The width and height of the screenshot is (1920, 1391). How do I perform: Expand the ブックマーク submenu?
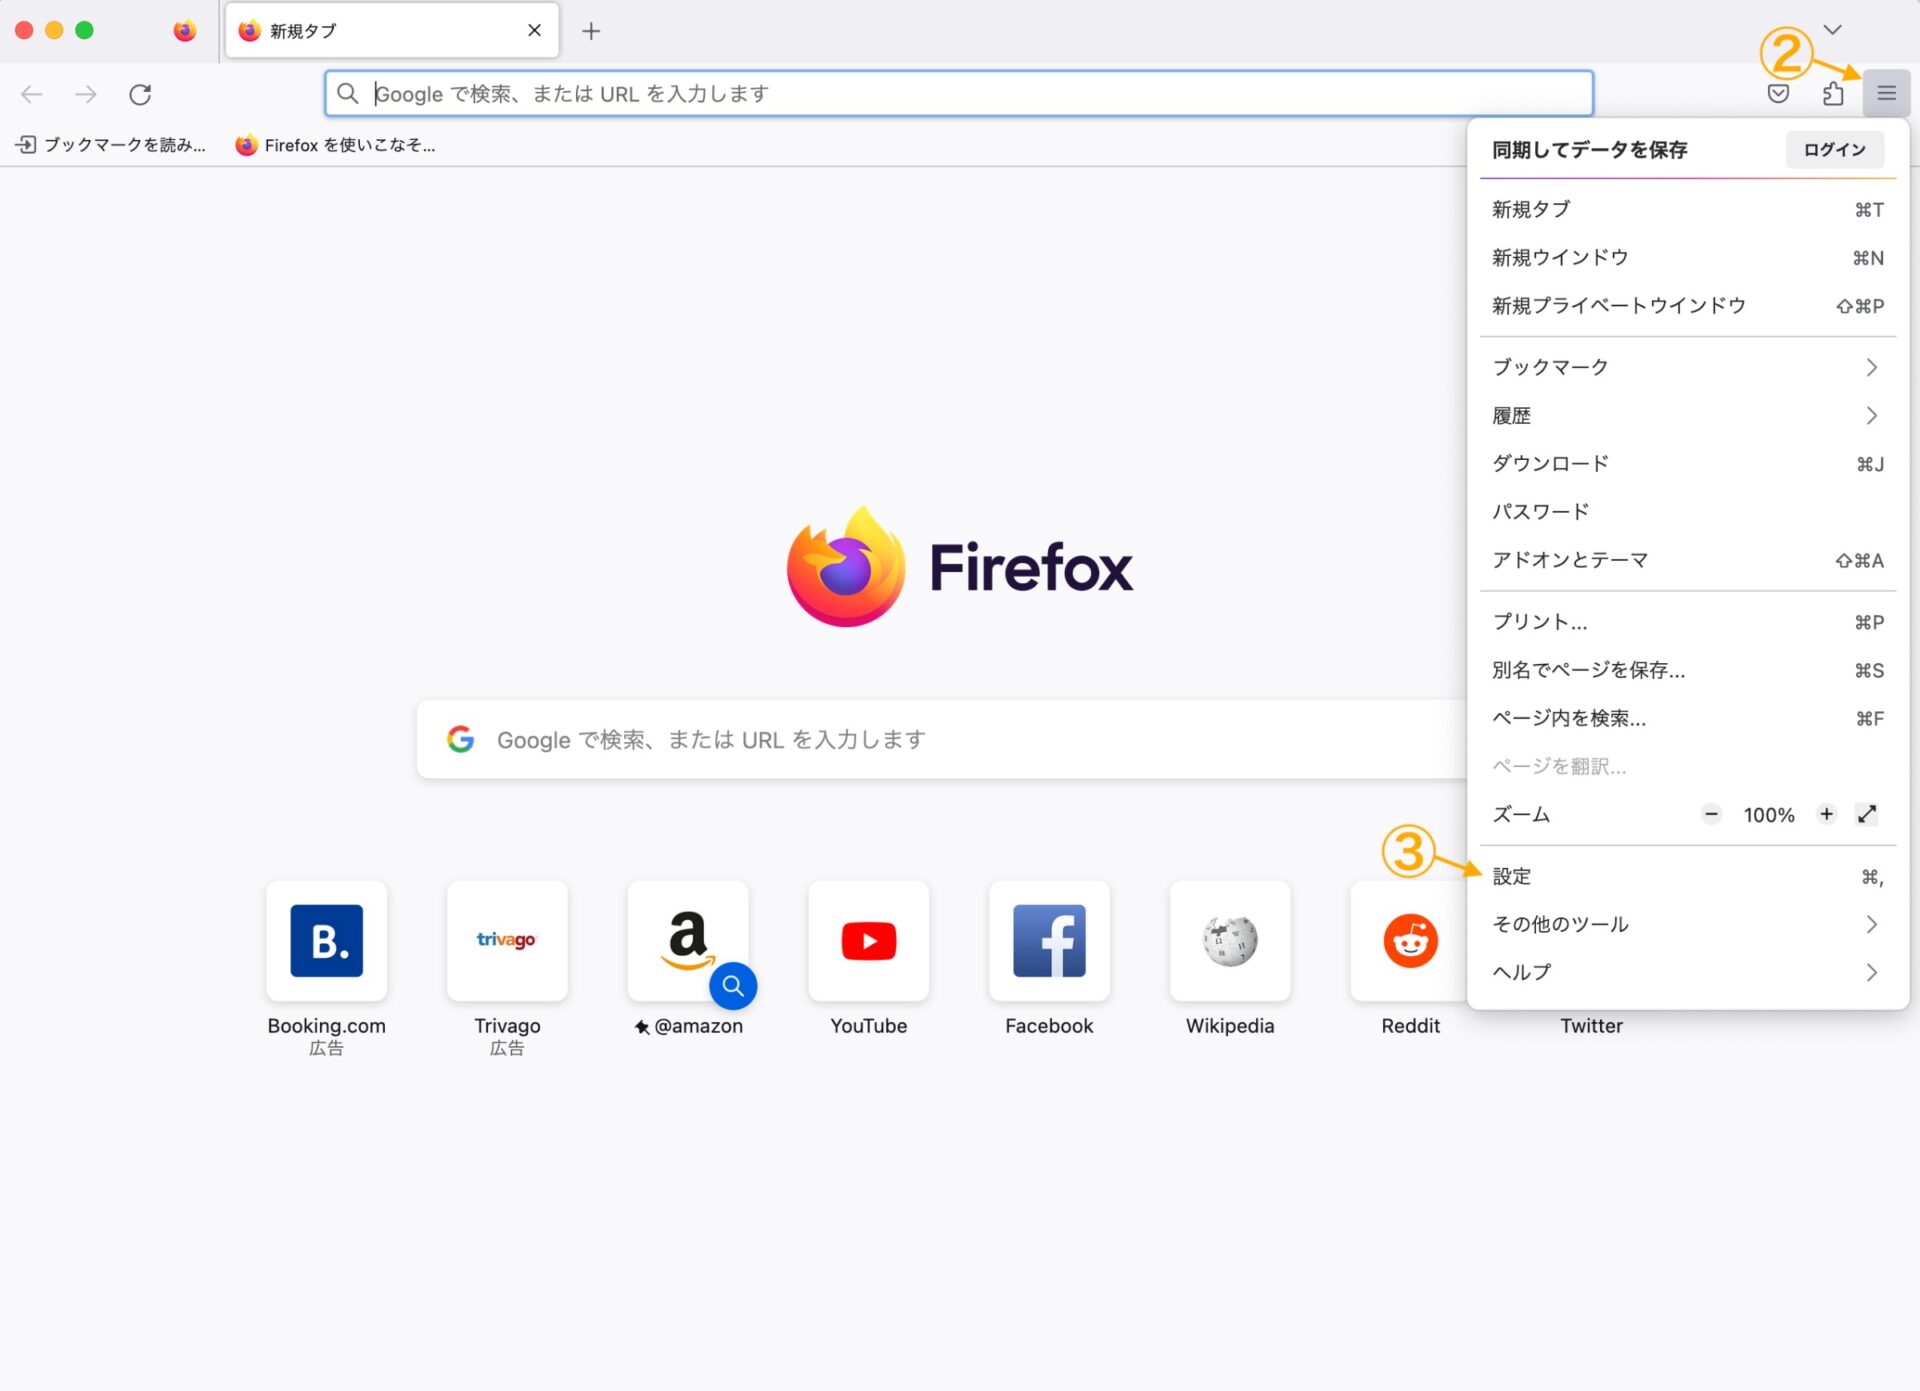tap(1687, 367)
